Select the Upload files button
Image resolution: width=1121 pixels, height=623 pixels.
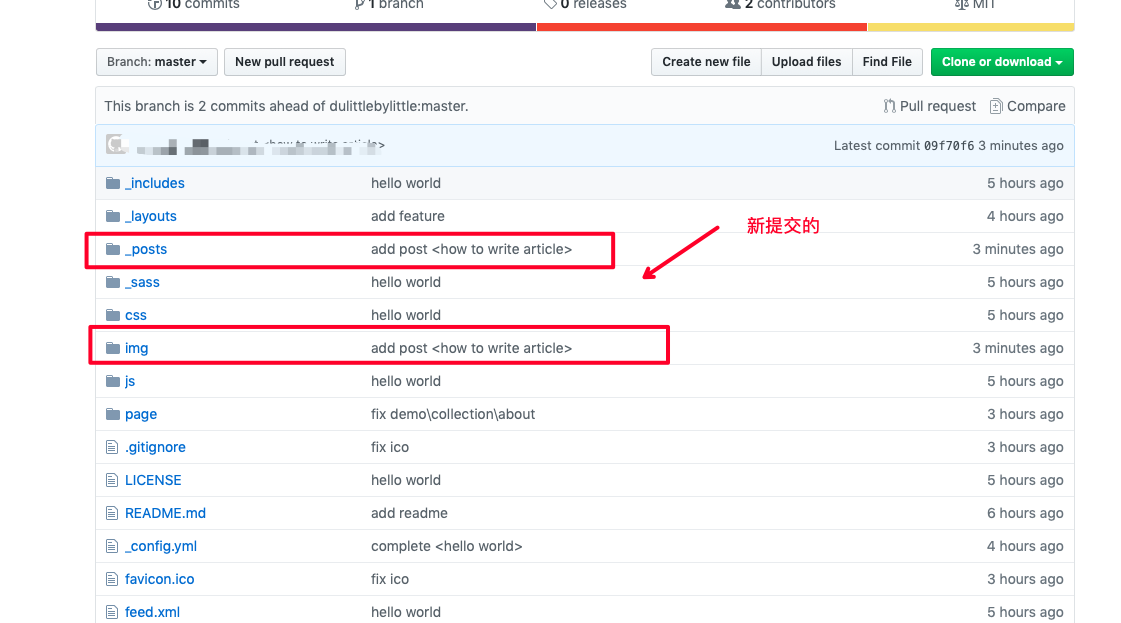tap(806, 62)
